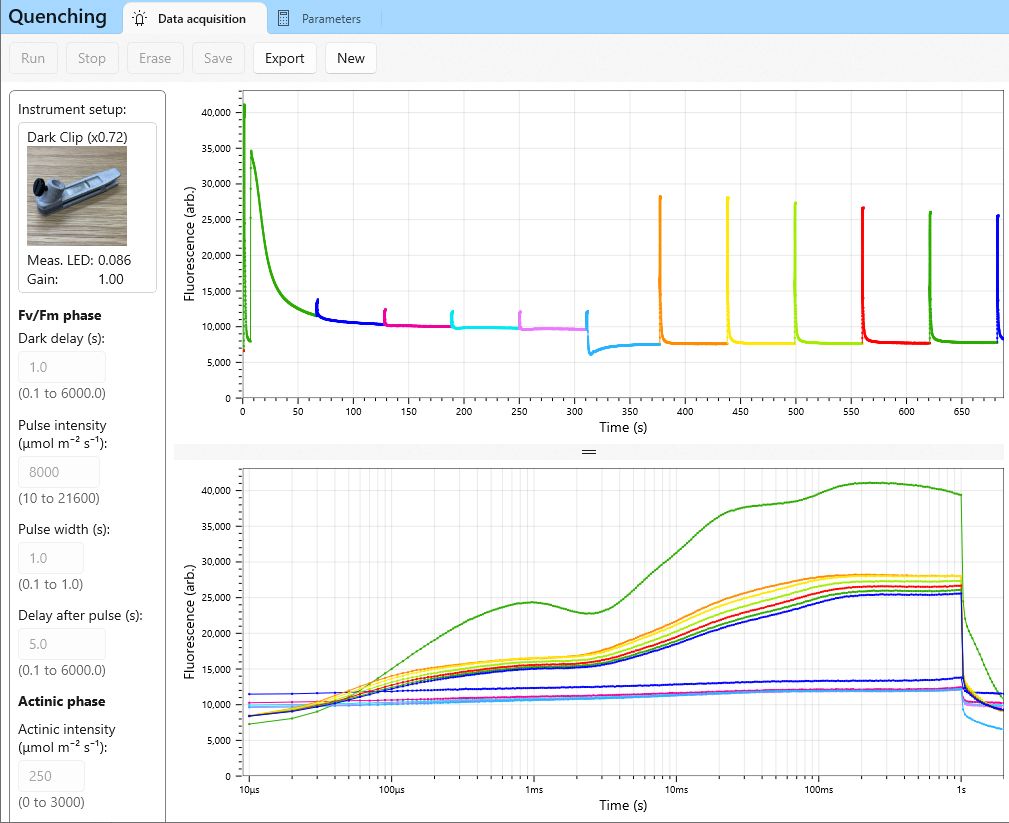1009x823 pixels.
Task: Click the Quenching title label
Action: point(57,17)
